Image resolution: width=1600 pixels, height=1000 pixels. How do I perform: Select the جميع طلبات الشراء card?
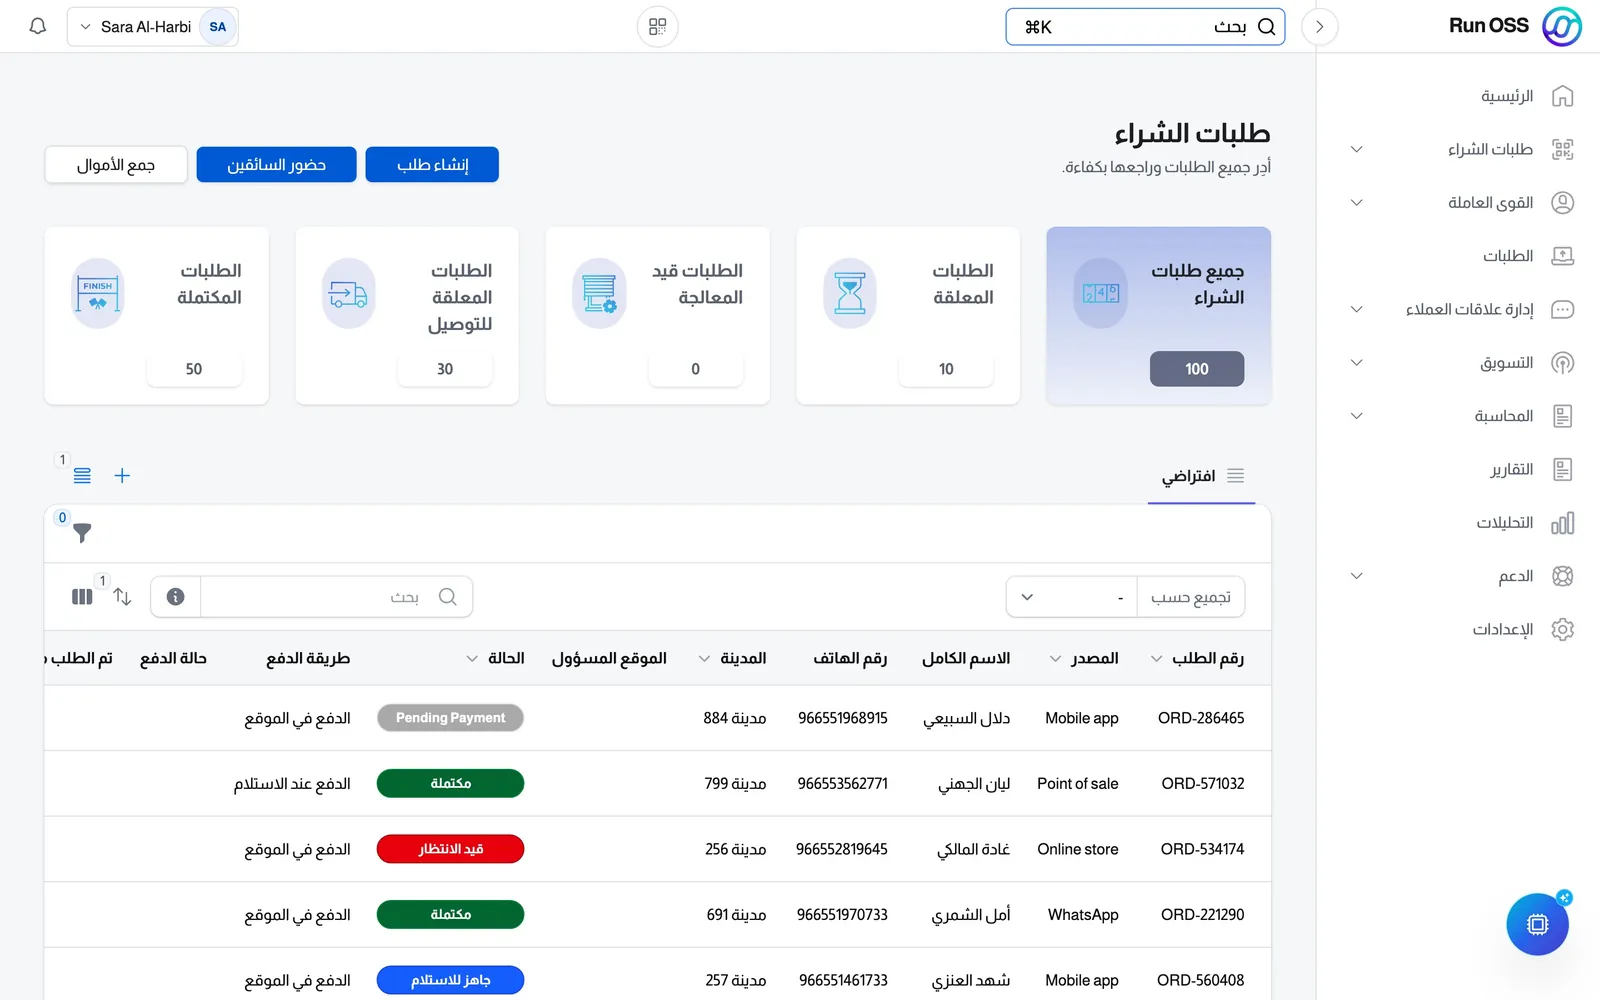tap(1158, 315)
